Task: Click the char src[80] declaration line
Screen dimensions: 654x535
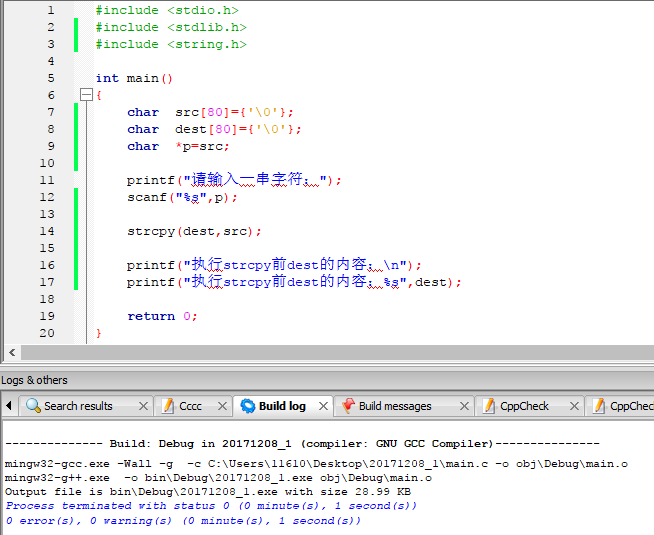Action: pyautogui.click(x=211, y=112)
